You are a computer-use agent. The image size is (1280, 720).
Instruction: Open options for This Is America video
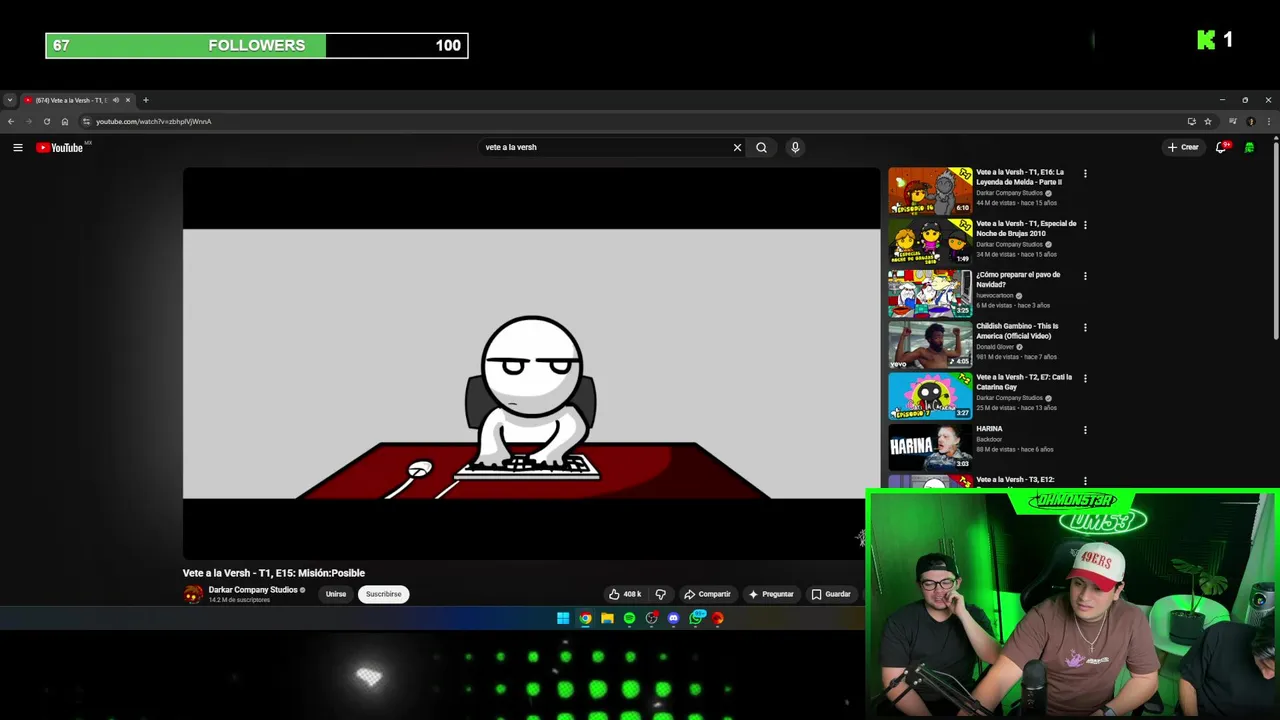1085,328
